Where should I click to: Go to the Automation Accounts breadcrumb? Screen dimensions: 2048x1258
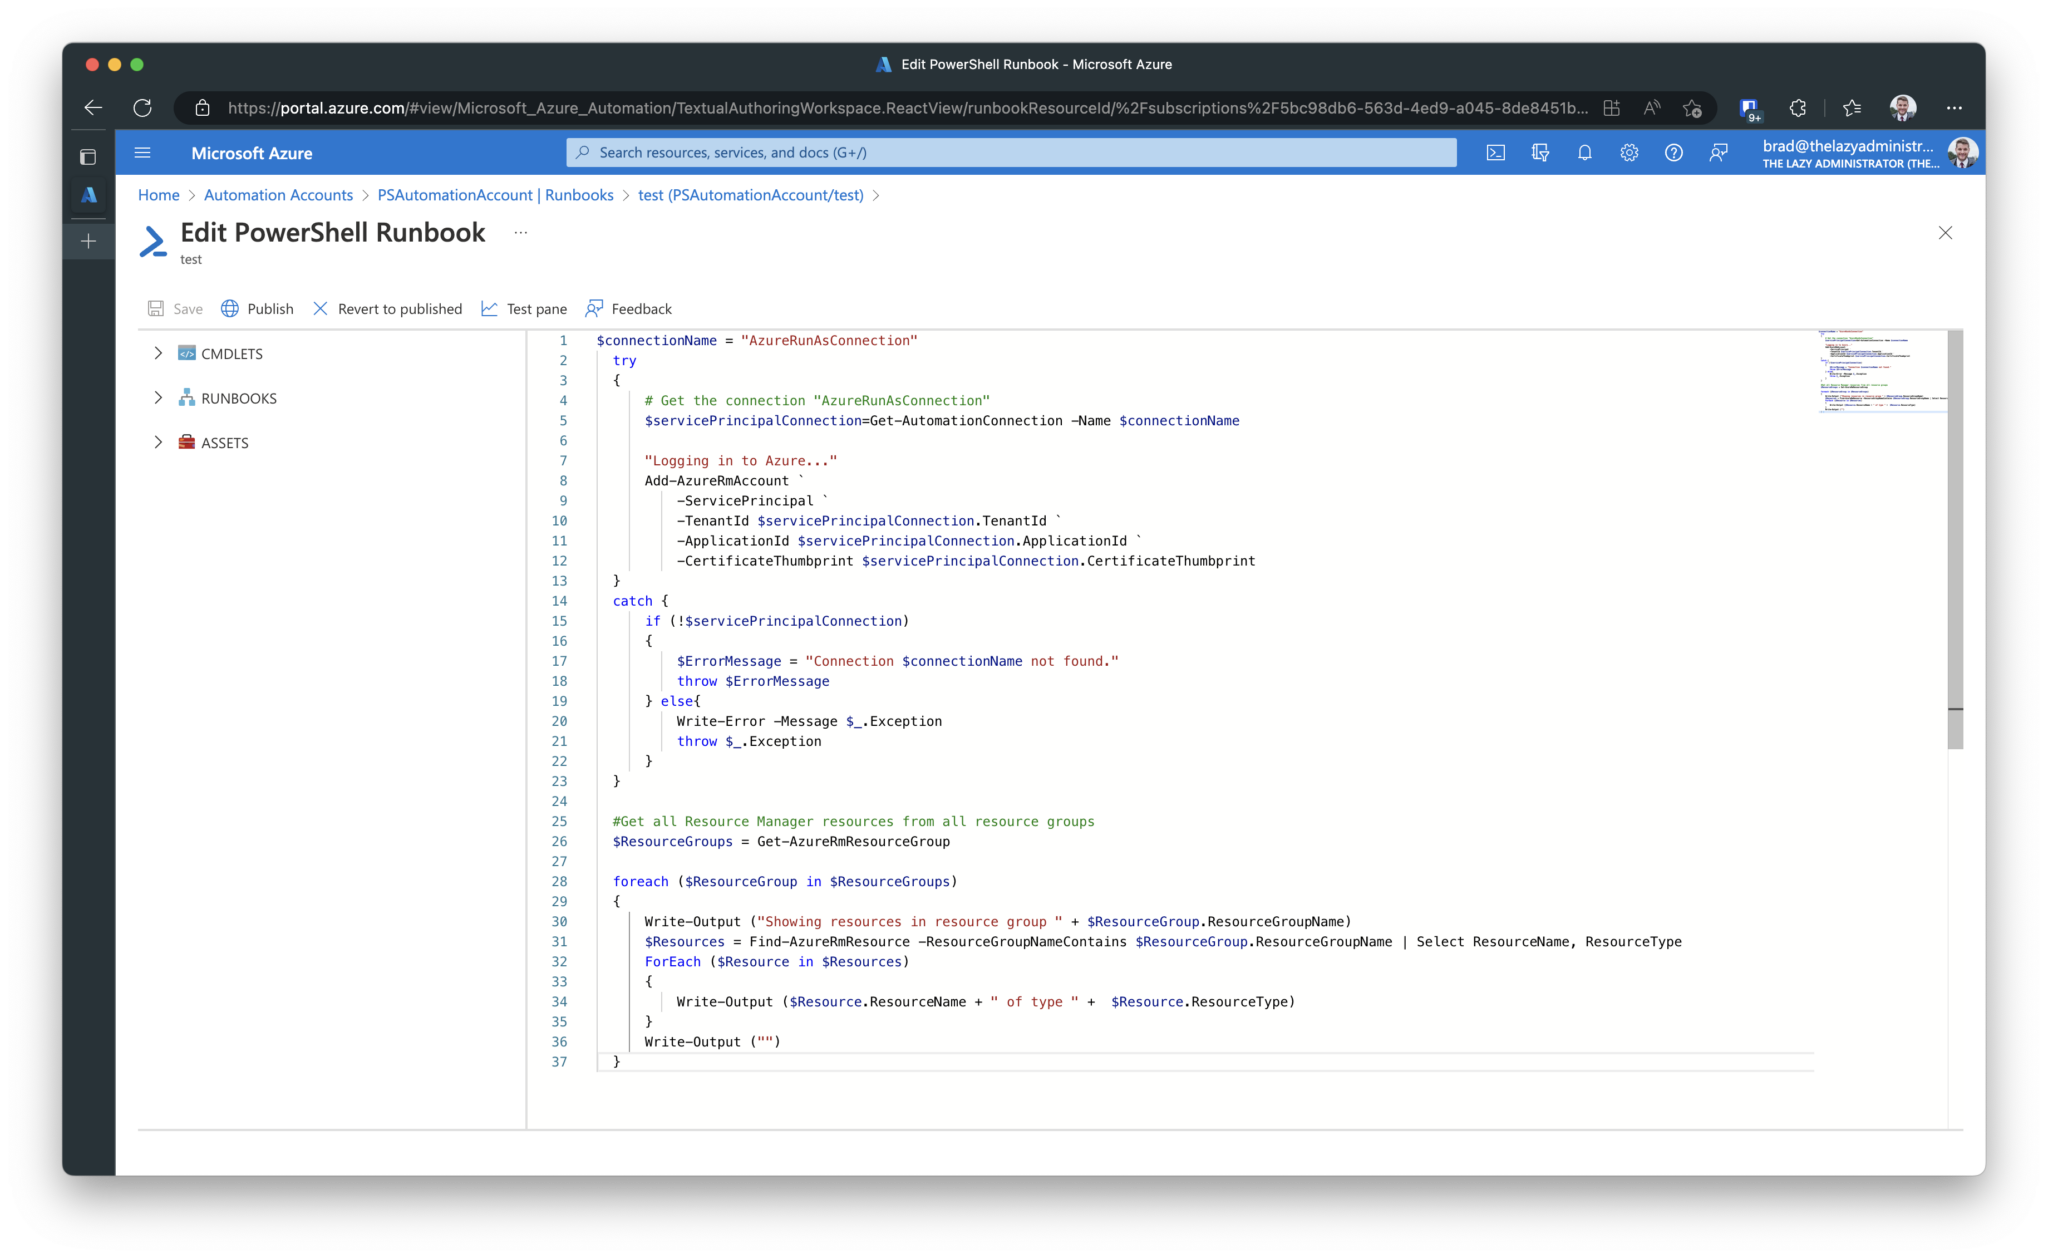coord(278,195)
